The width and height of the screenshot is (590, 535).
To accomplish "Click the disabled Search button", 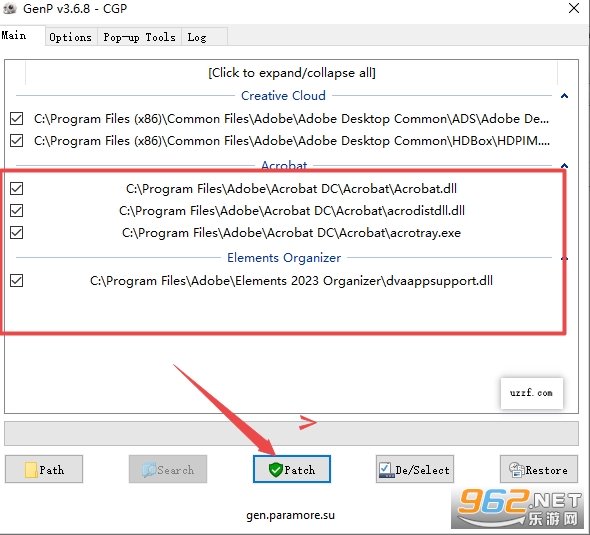I will pos(168,469).
